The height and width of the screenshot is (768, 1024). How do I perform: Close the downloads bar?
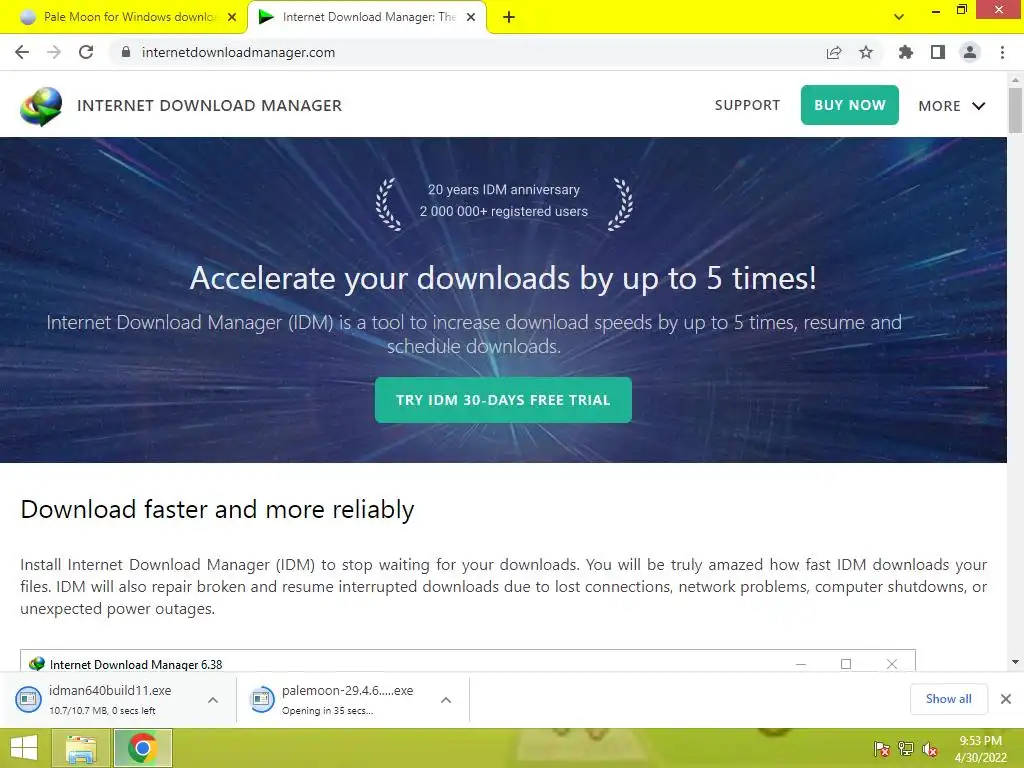tap(1006, 699)
